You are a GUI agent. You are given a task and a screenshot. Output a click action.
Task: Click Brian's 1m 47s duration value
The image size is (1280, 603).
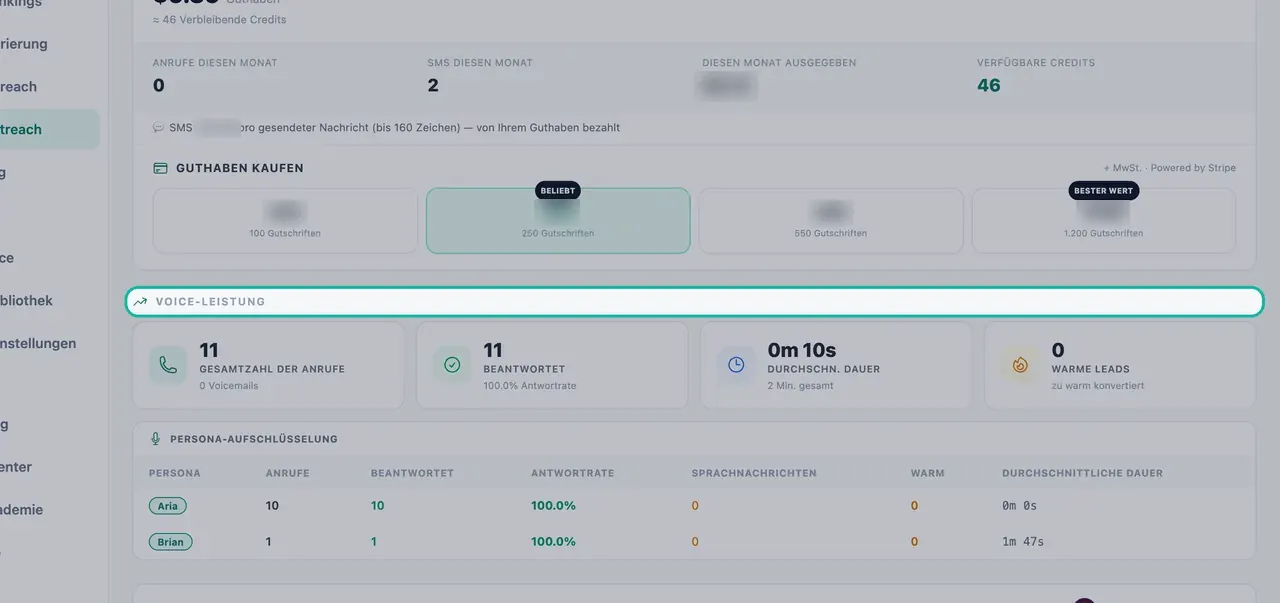click(1023, 542)
